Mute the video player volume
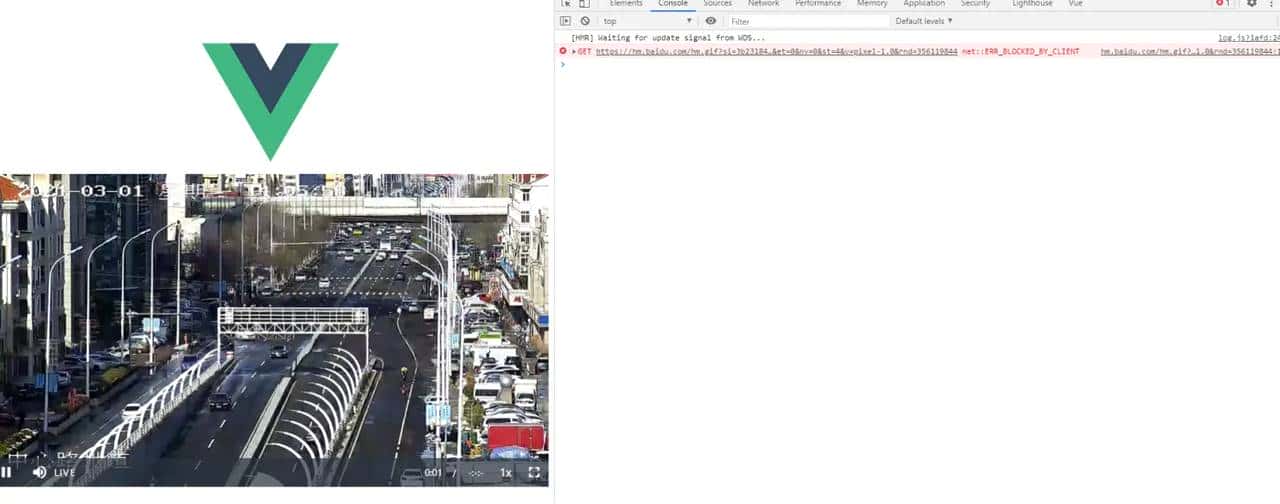This screenshot has width=1280, height=504. coord(40,472)
